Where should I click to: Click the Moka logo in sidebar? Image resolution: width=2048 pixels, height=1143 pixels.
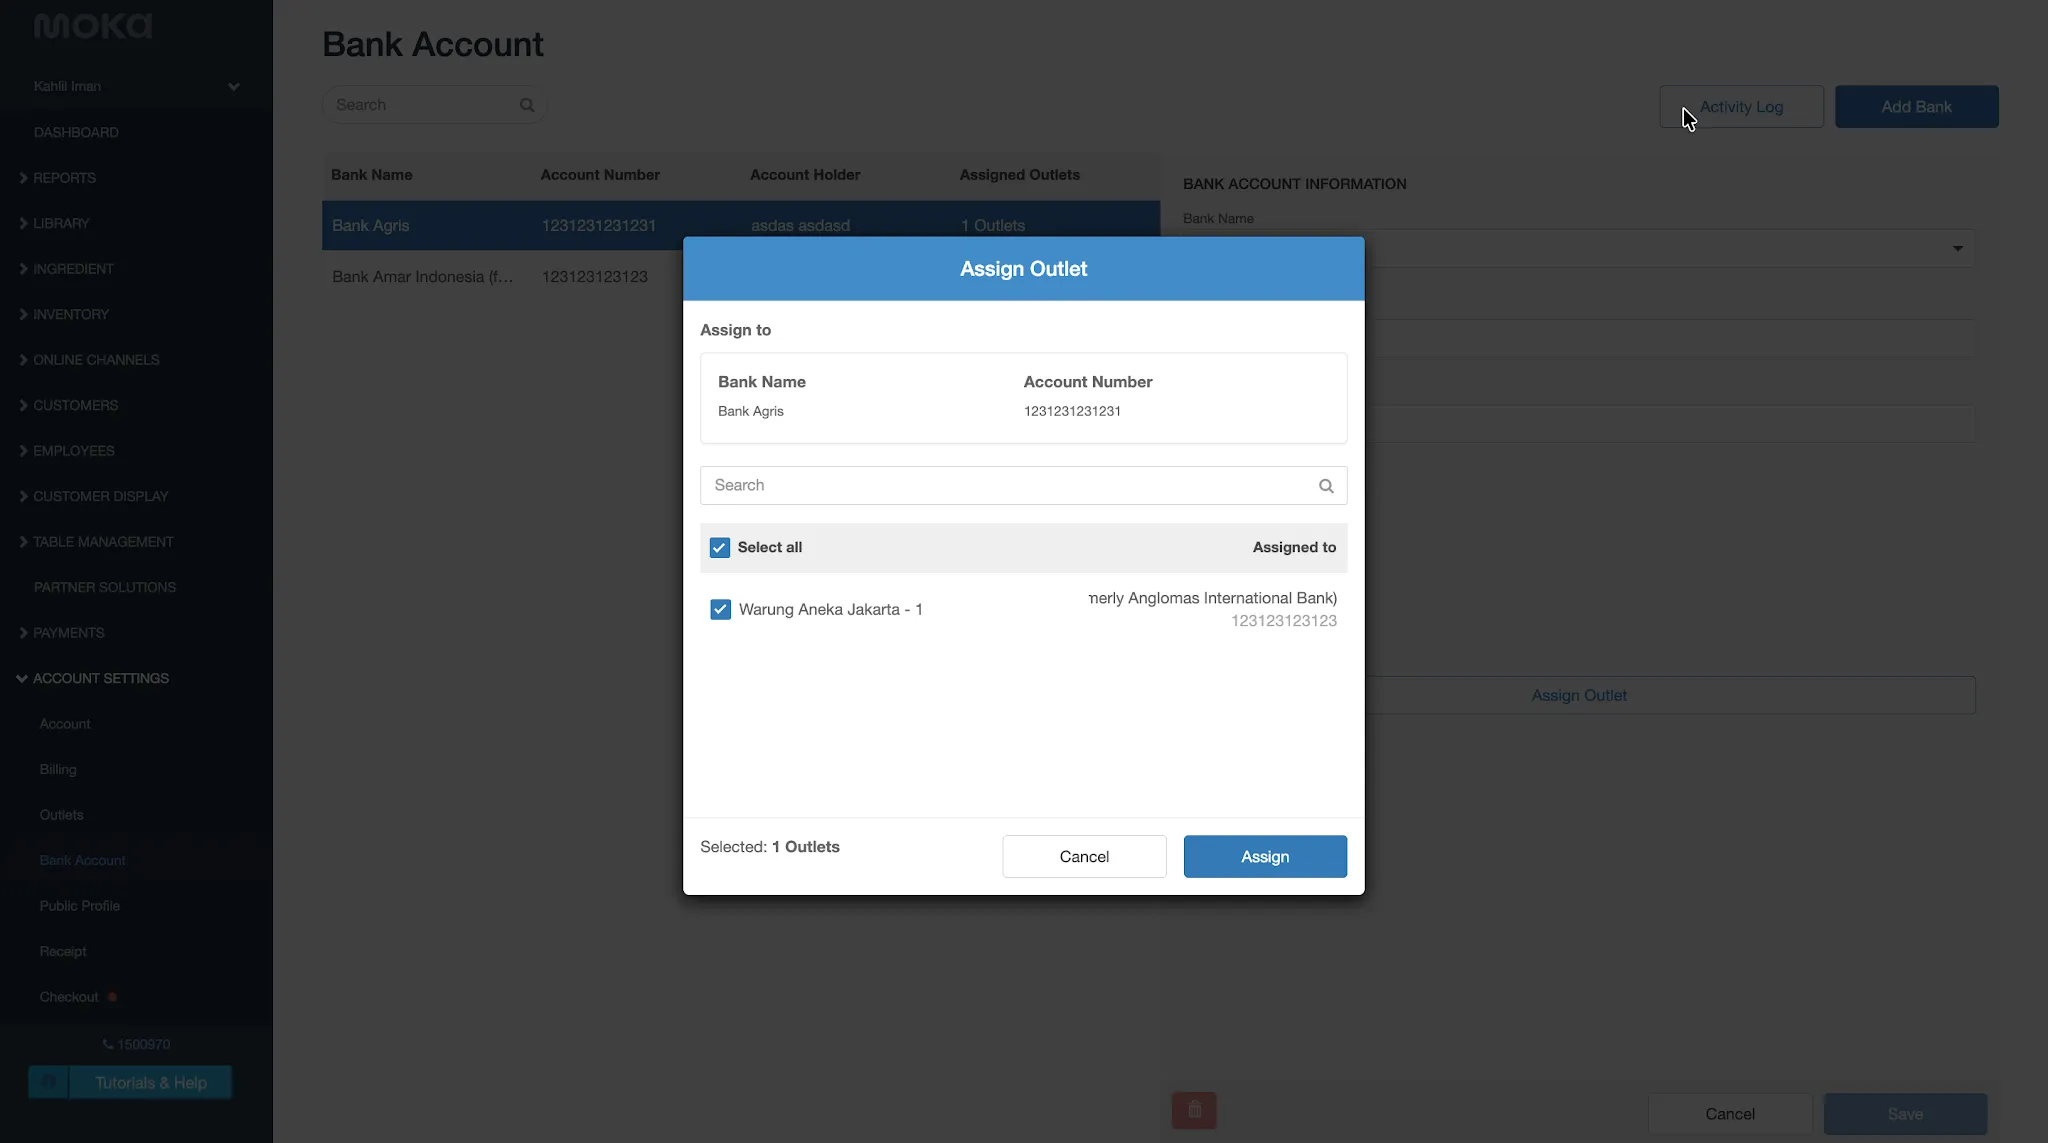click(x=93, y=26)
